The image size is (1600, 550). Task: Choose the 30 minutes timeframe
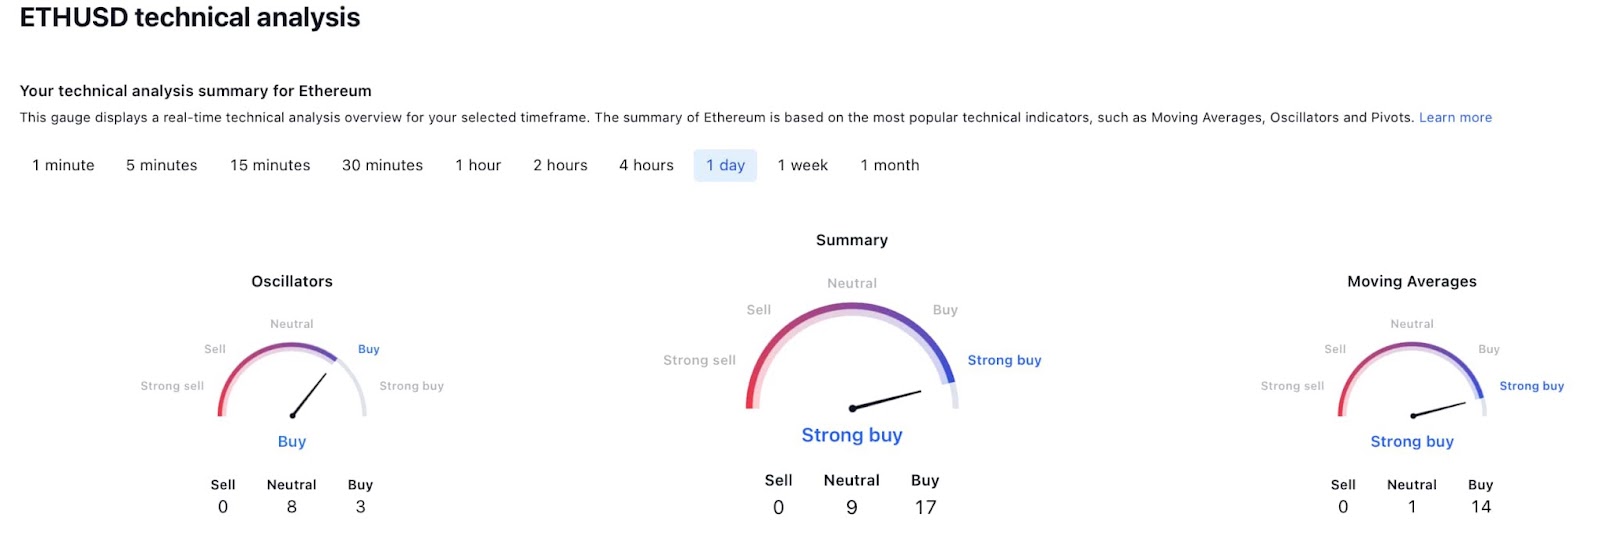click(382, 165)
